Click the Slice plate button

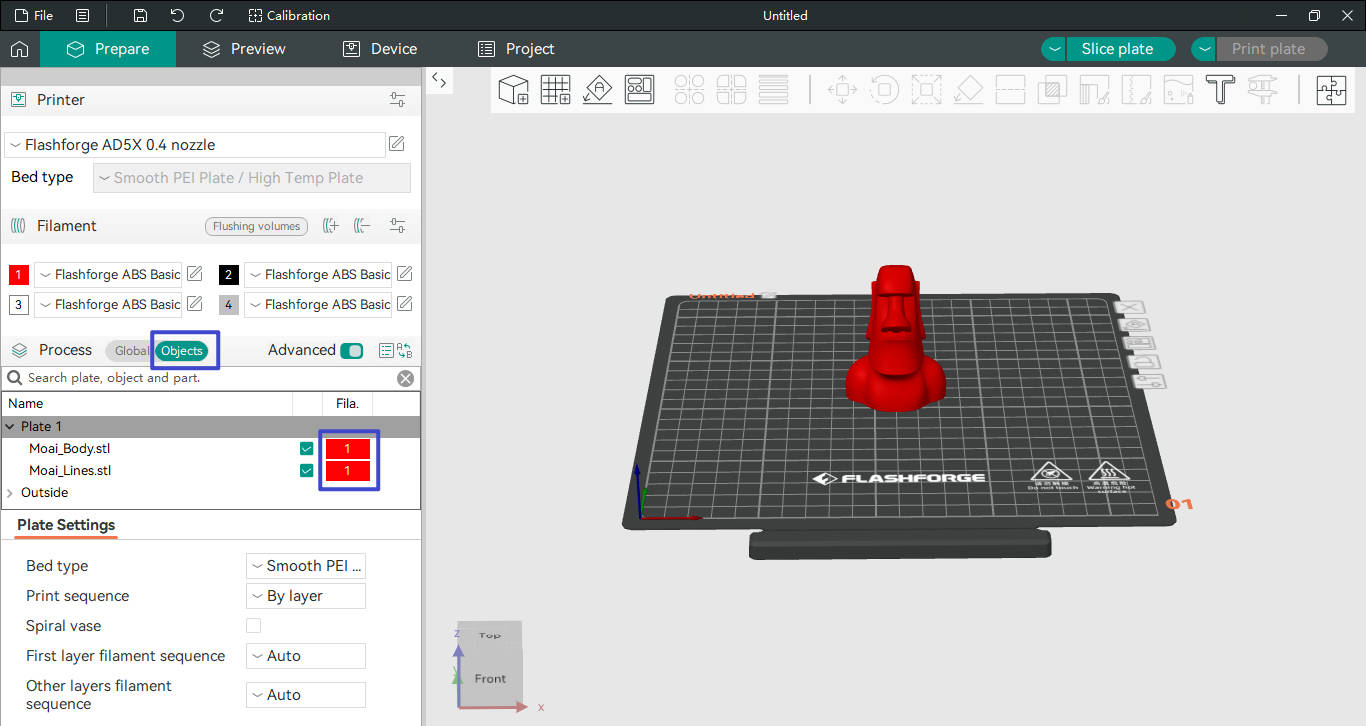tap(1120, 49)
